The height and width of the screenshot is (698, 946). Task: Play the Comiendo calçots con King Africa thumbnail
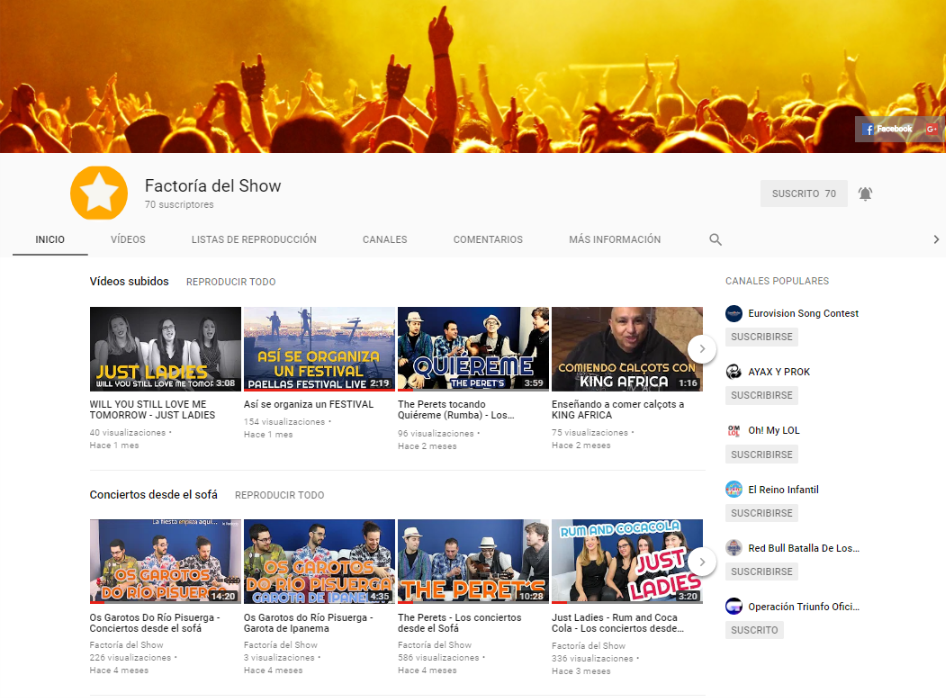[627, 349]
